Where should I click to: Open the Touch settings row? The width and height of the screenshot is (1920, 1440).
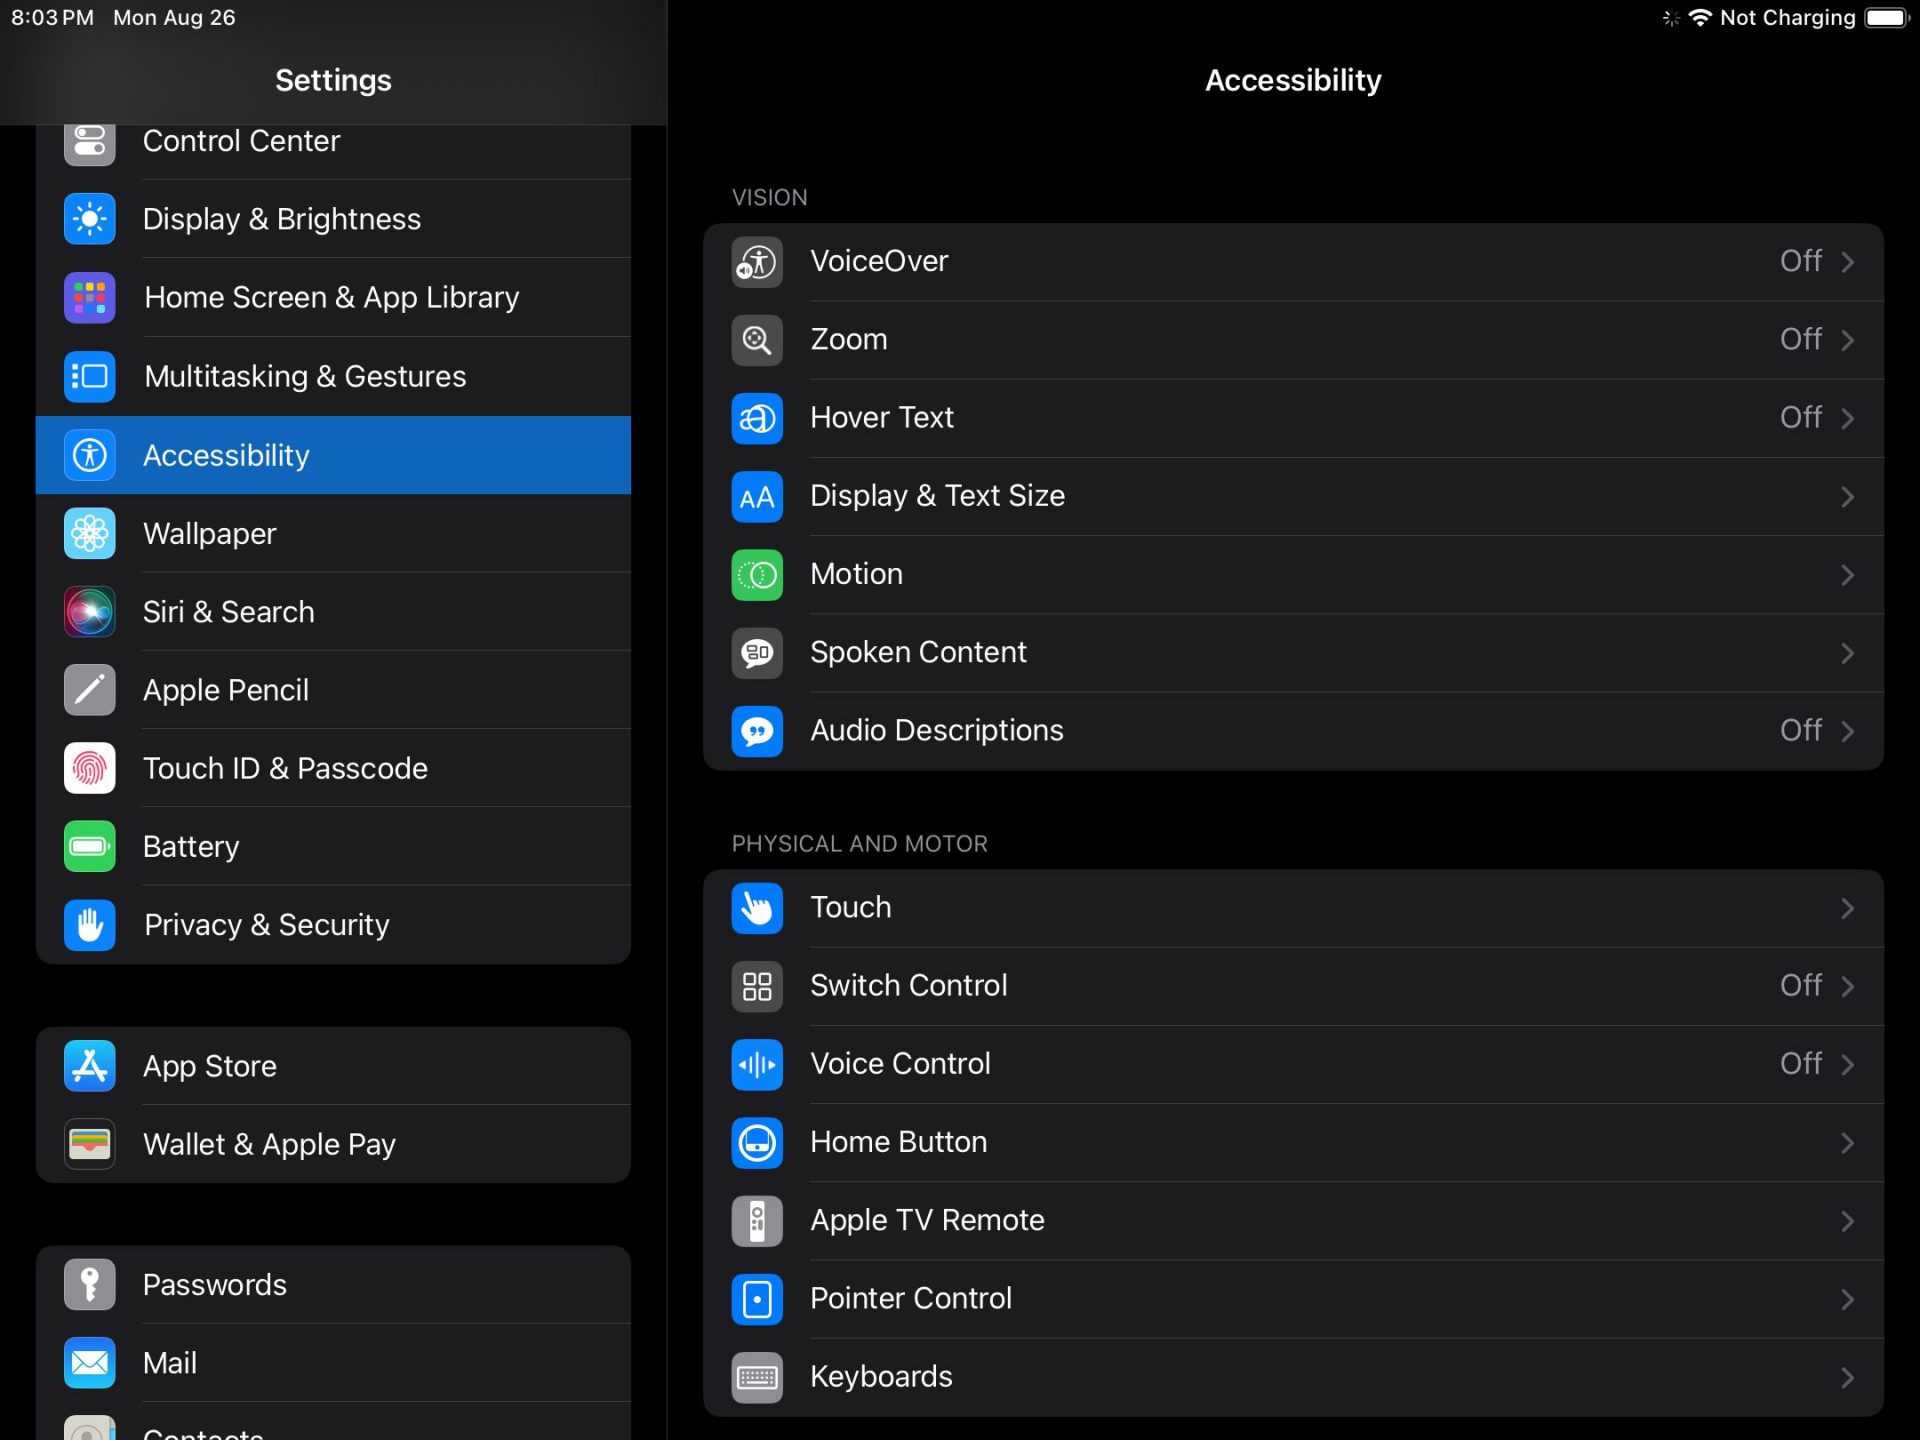pyautogui.click(x=851, y=908)
